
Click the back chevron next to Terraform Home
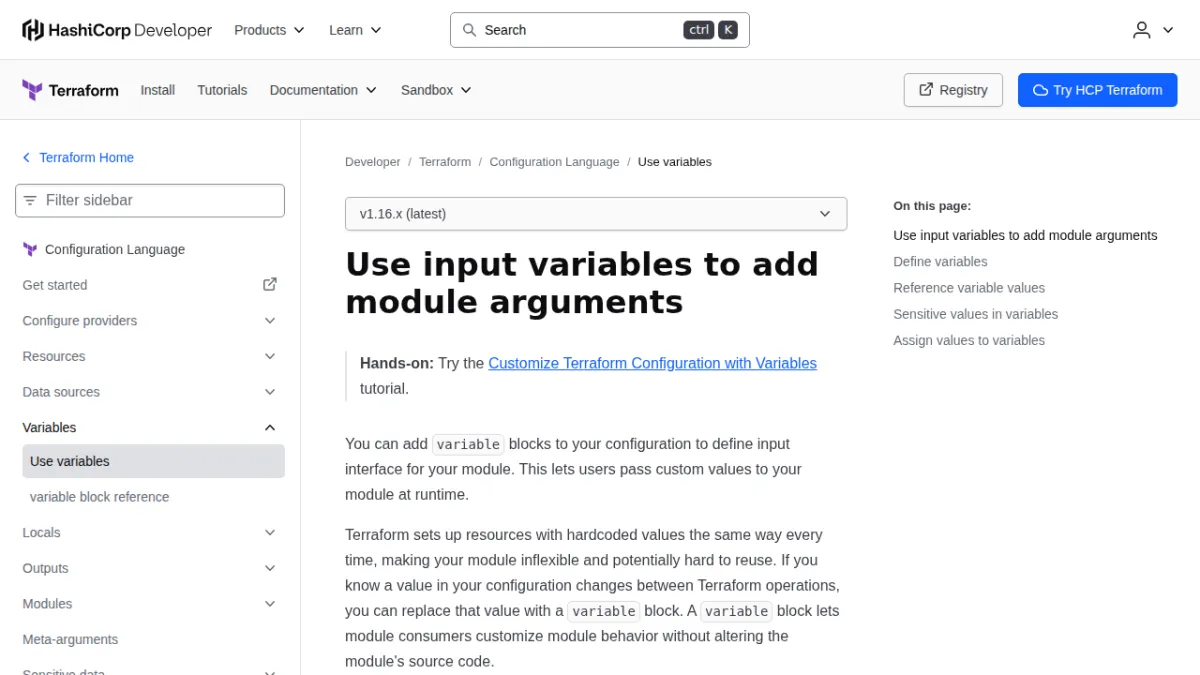(x=27, y=158)
